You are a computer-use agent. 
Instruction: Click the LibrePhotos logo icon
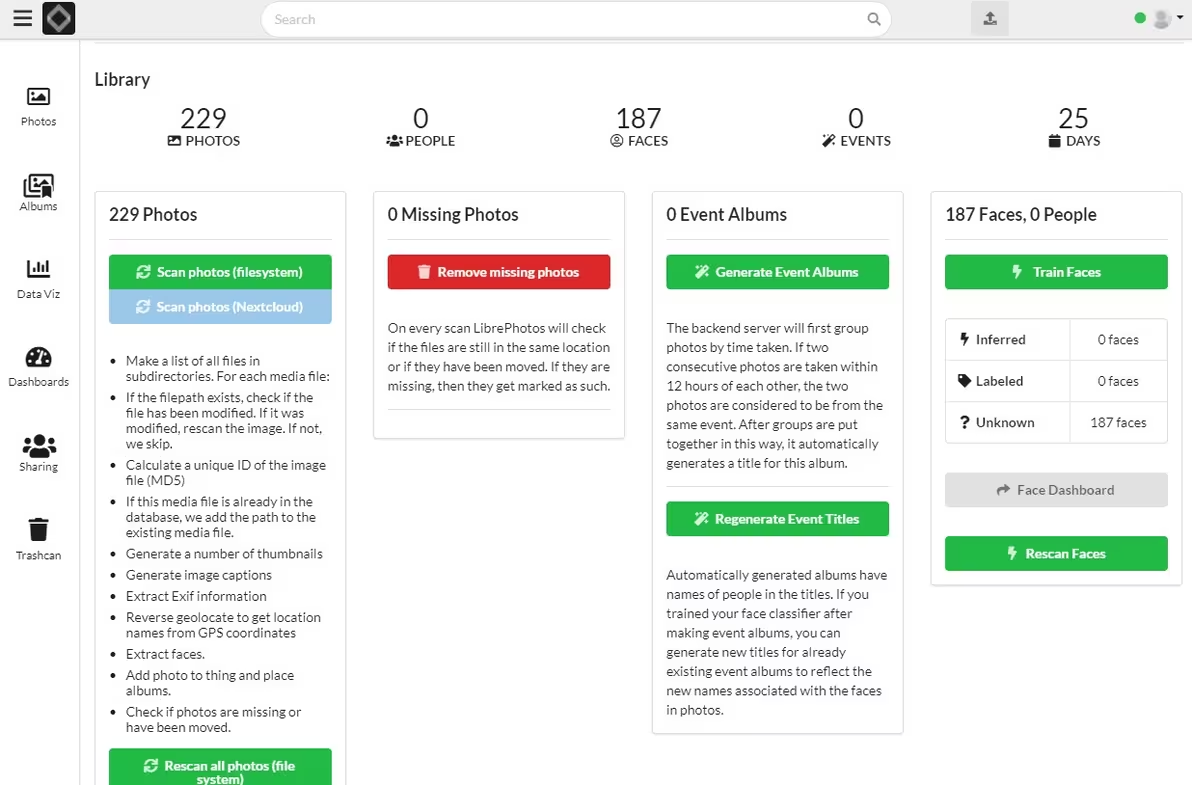point(59,19)
